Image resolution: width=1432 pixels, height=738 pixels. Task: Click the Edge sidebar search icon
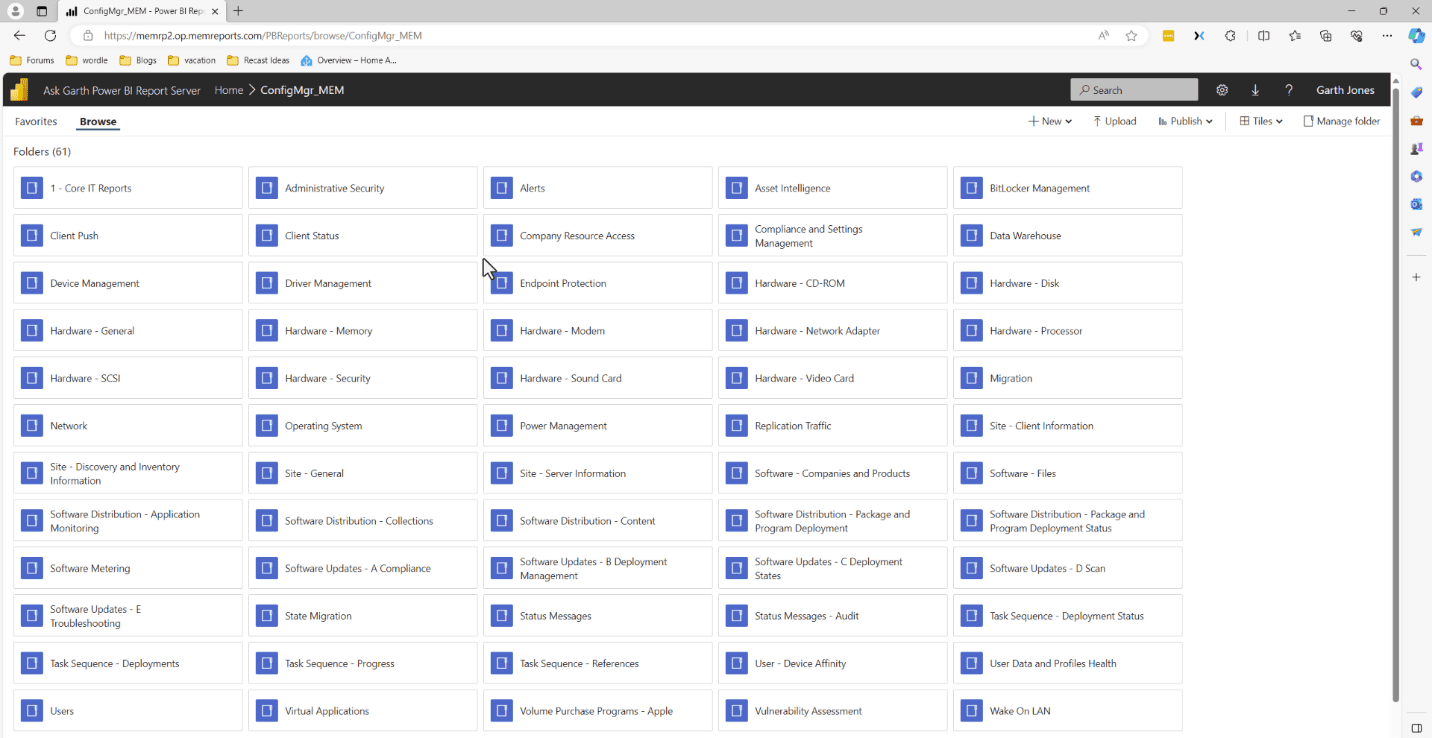point(1416,64)
